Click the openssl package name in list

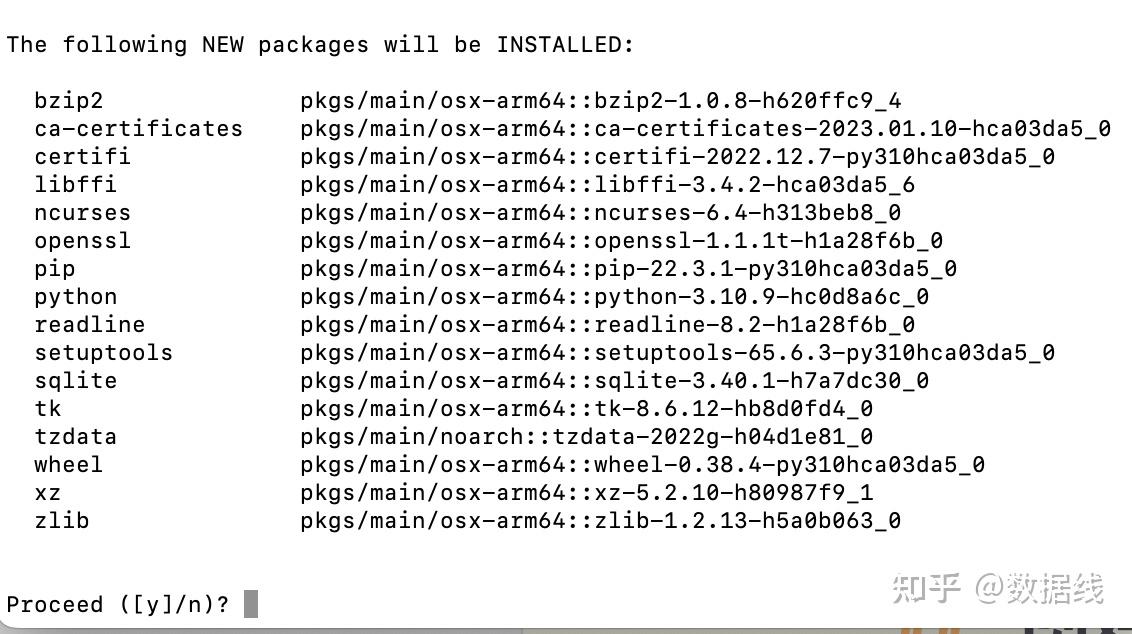(82, 241)
